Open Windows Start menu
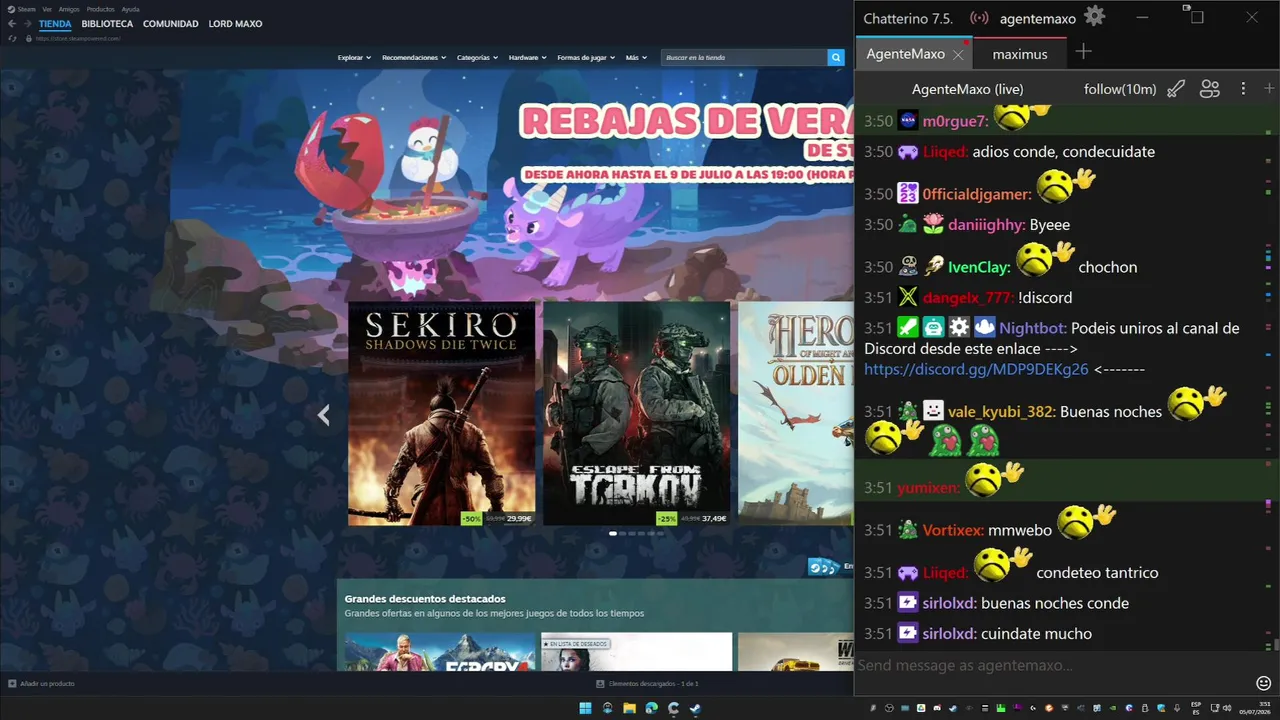The width and height of the screenshot is (1280, 720). pyautogui.click(x=585, y=708)
